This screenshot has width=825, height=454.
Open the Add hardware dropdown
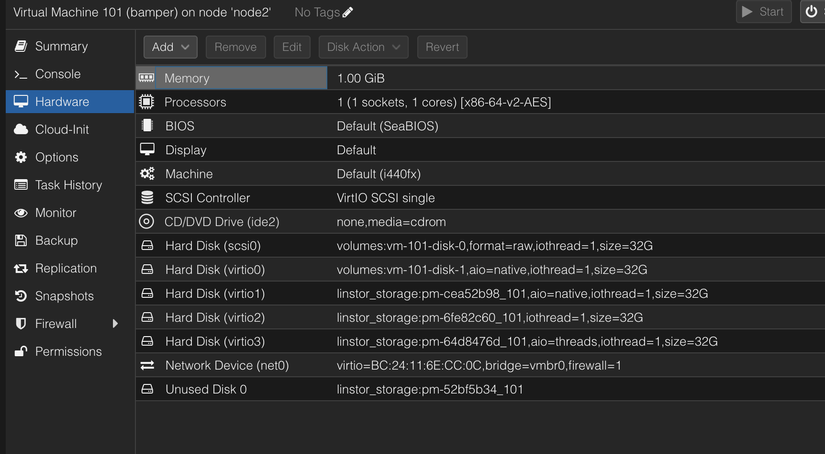[x=170, y=47]
